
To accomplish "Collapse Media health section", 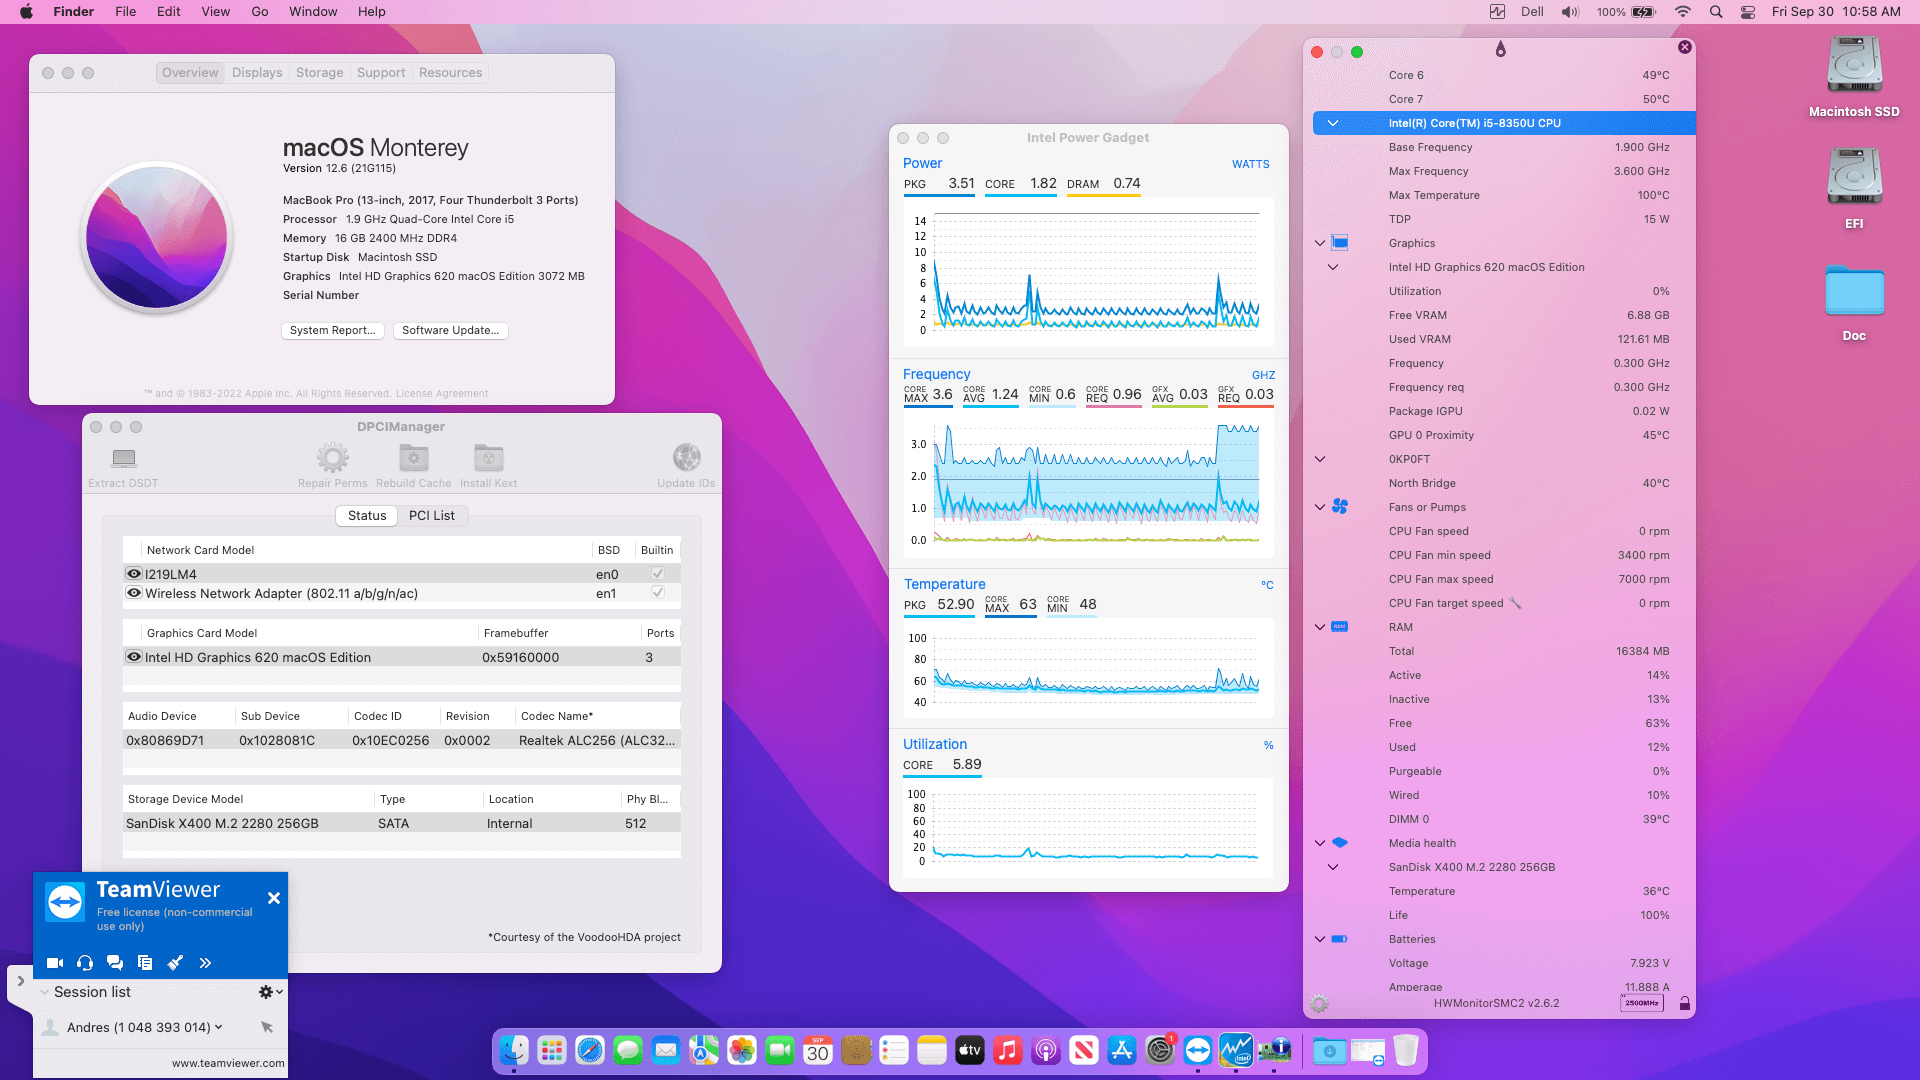I will (1320, 843).
